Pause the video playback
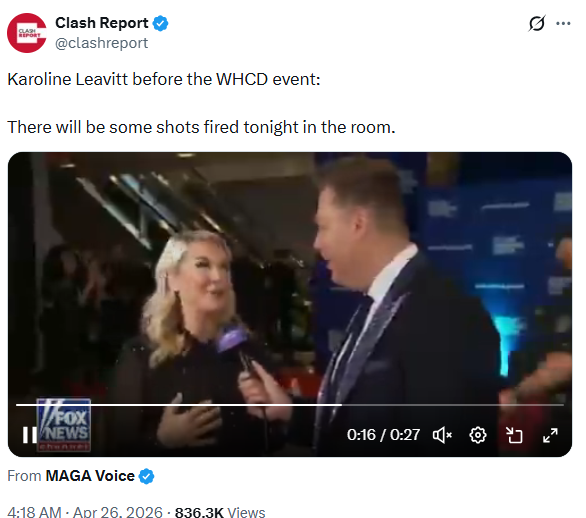 [29, 435]
